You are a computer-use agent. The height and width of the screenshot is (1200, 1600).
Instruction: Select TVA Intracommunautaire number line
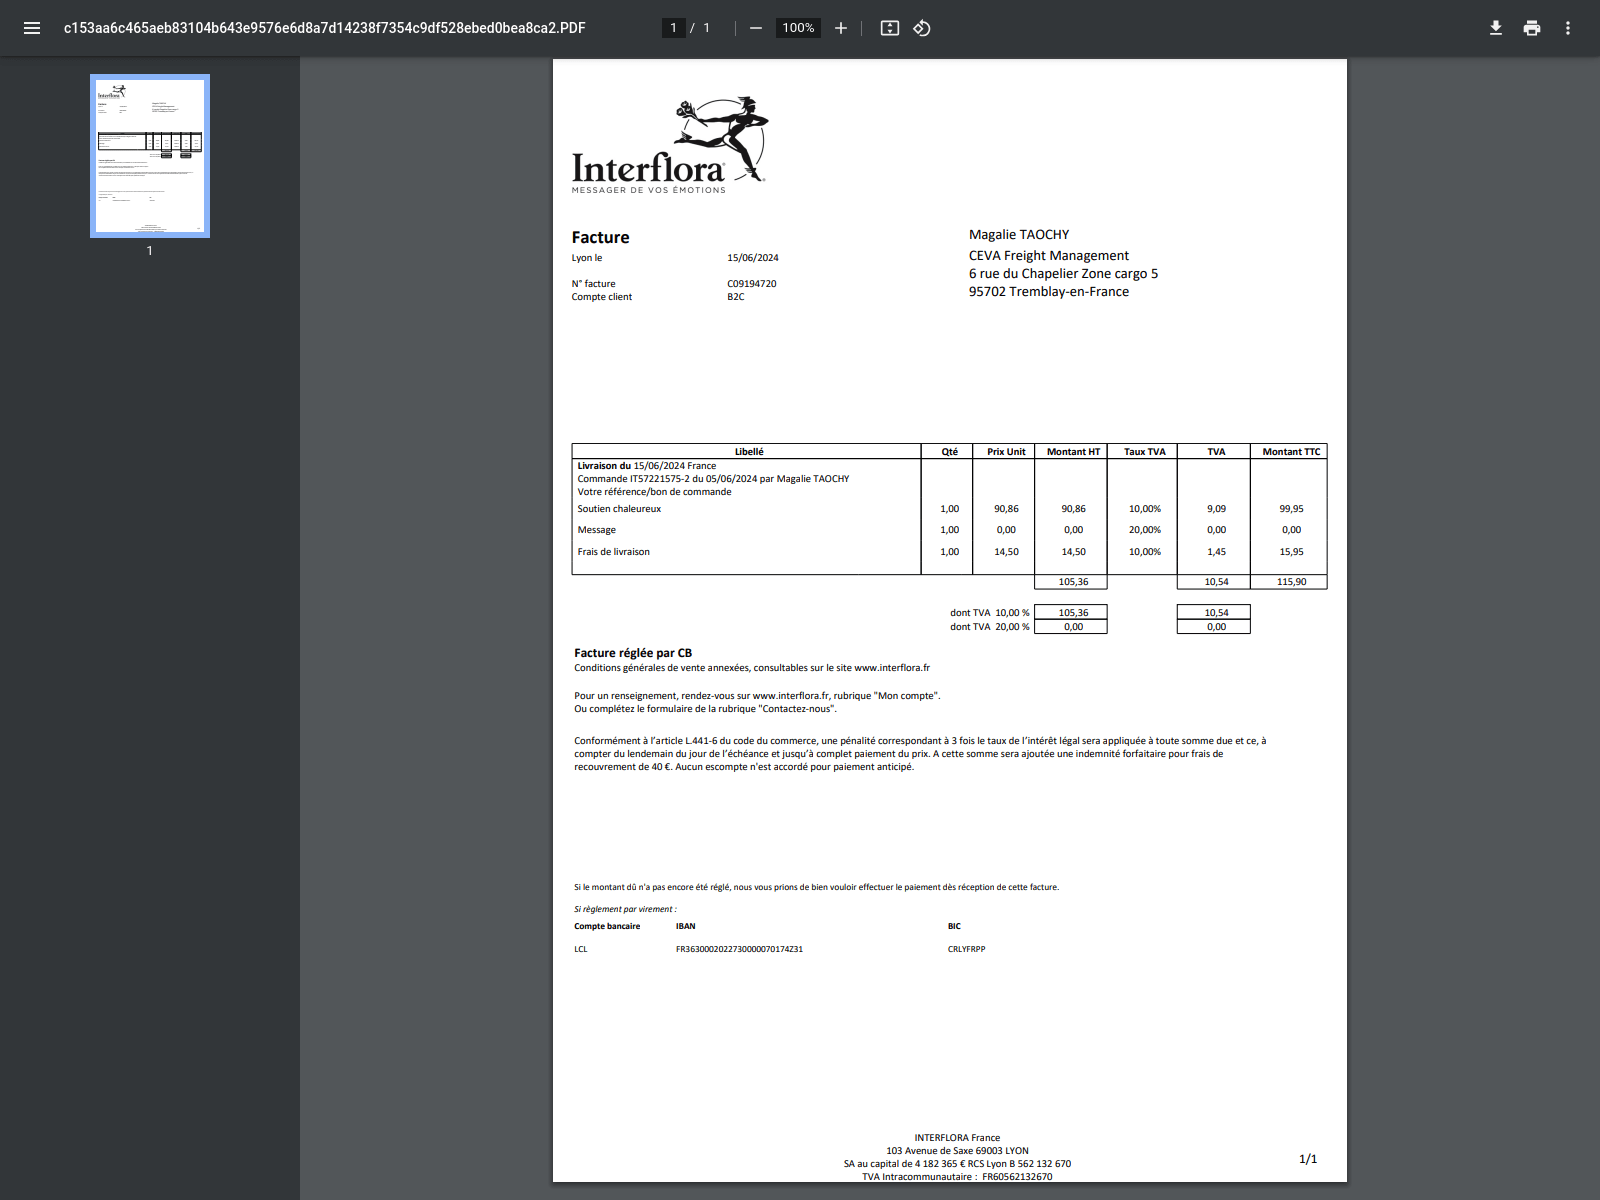pos(957,1177)
